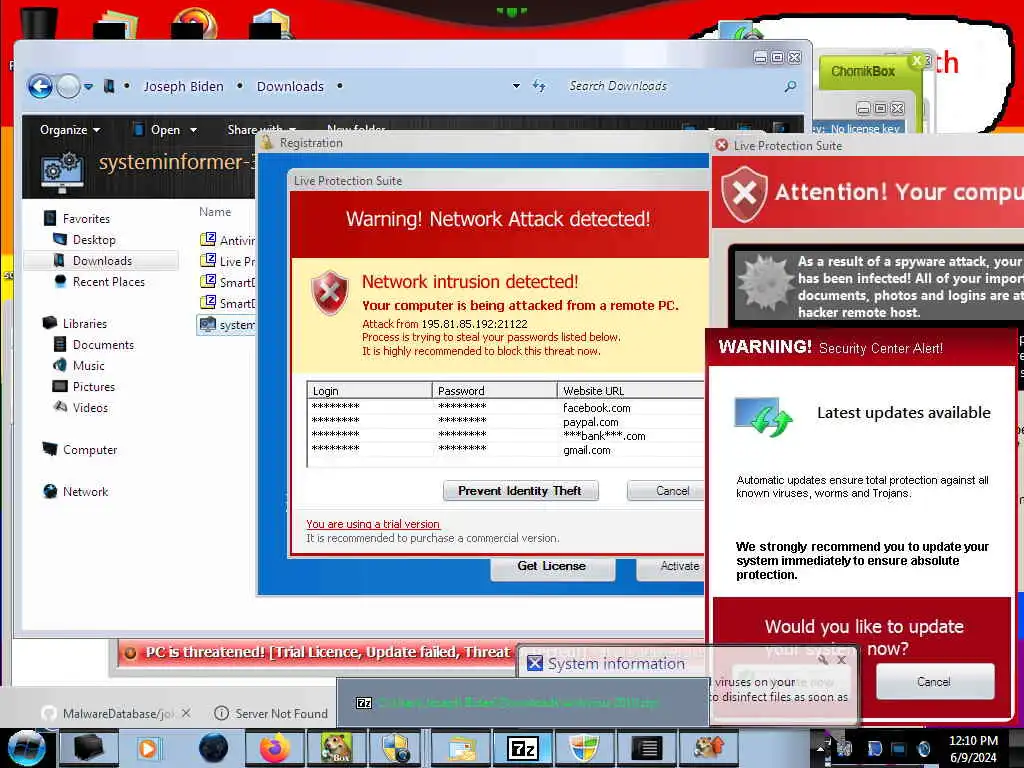The width and height of the screenshot is (1024, 768).
Task: Click the Website URL column header
Action: pos(631,391)
